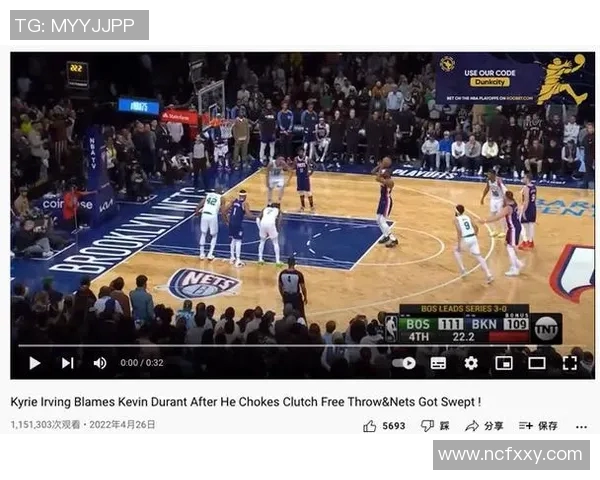Click the Dunkcity promo code banner

click(x=512, y=80)
